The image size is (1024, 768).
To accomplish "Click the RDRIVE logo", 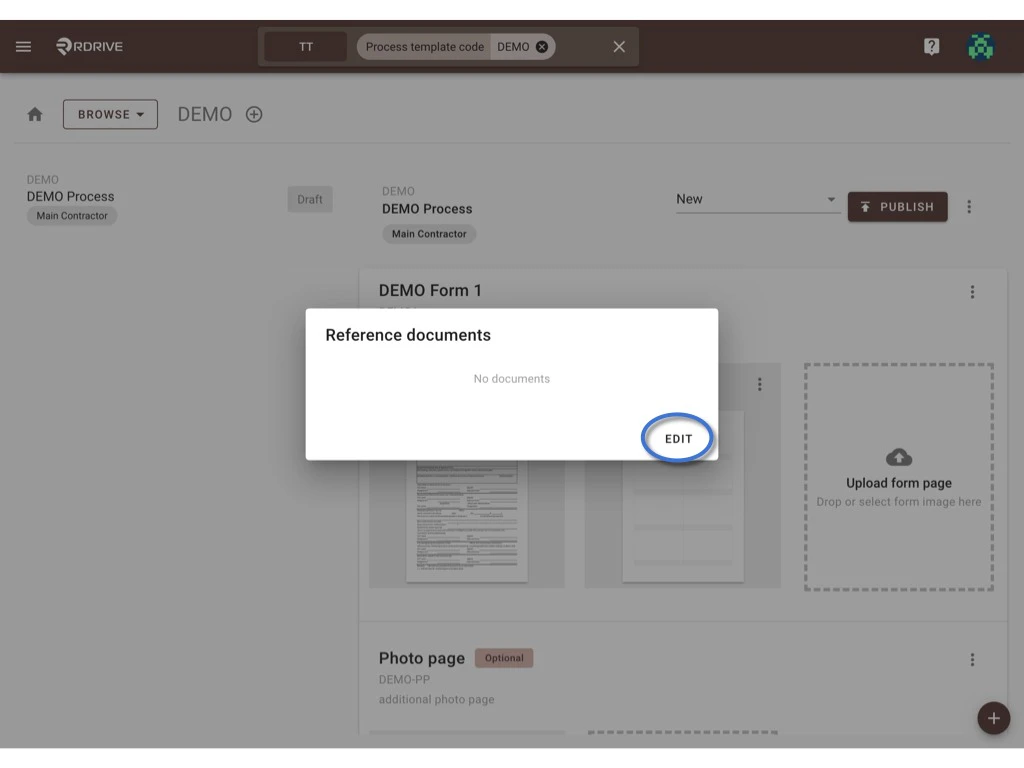I will point(88,45).
